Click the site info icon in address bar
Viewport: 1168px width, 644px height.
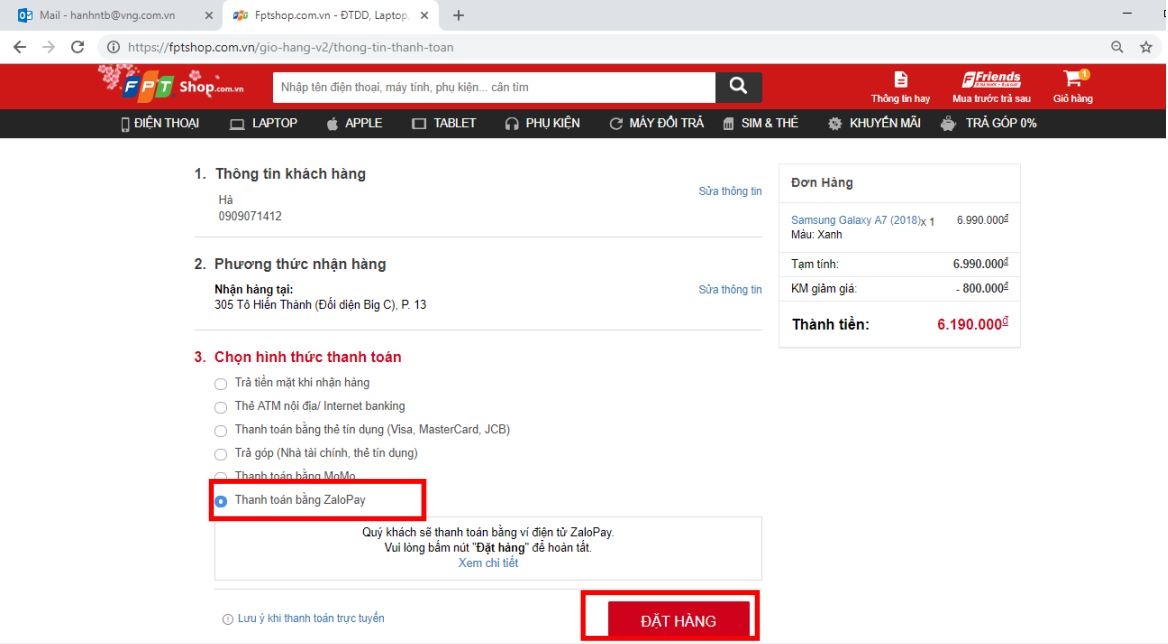(113, 47)
